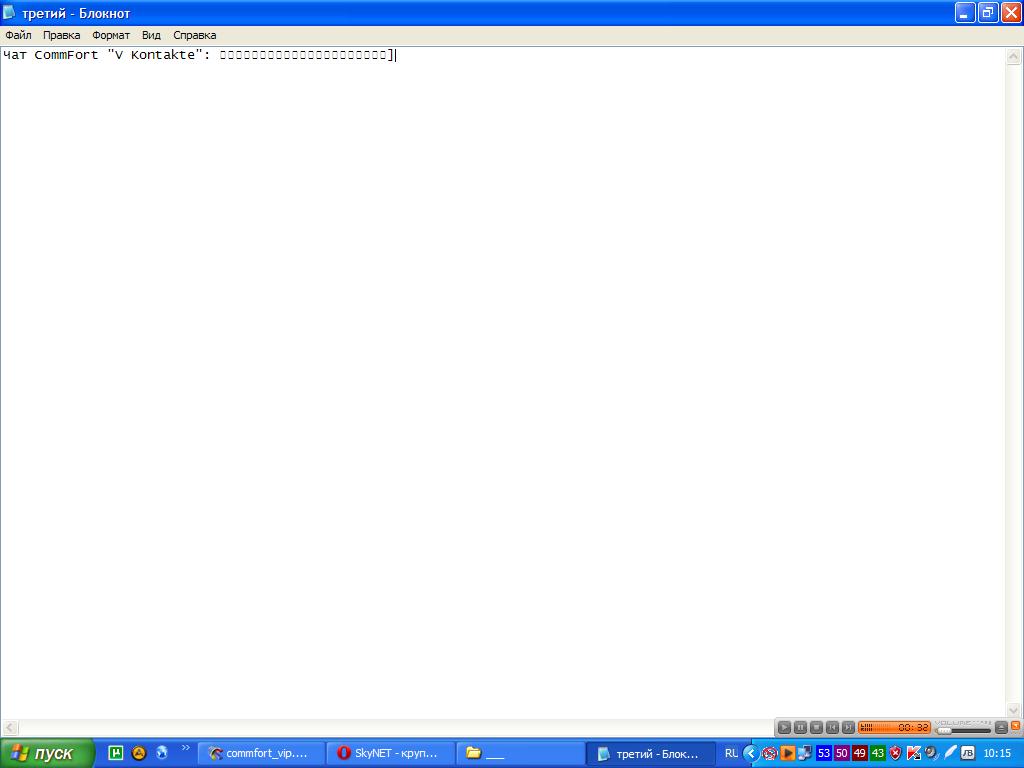Switch to commfort_vip taskbar window

262,753
